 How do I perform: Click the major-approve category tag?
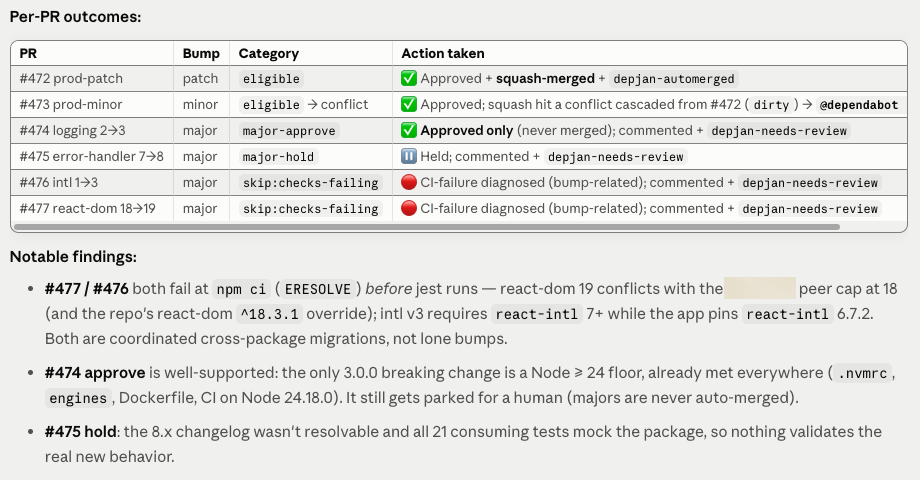[x=289, y=131]
